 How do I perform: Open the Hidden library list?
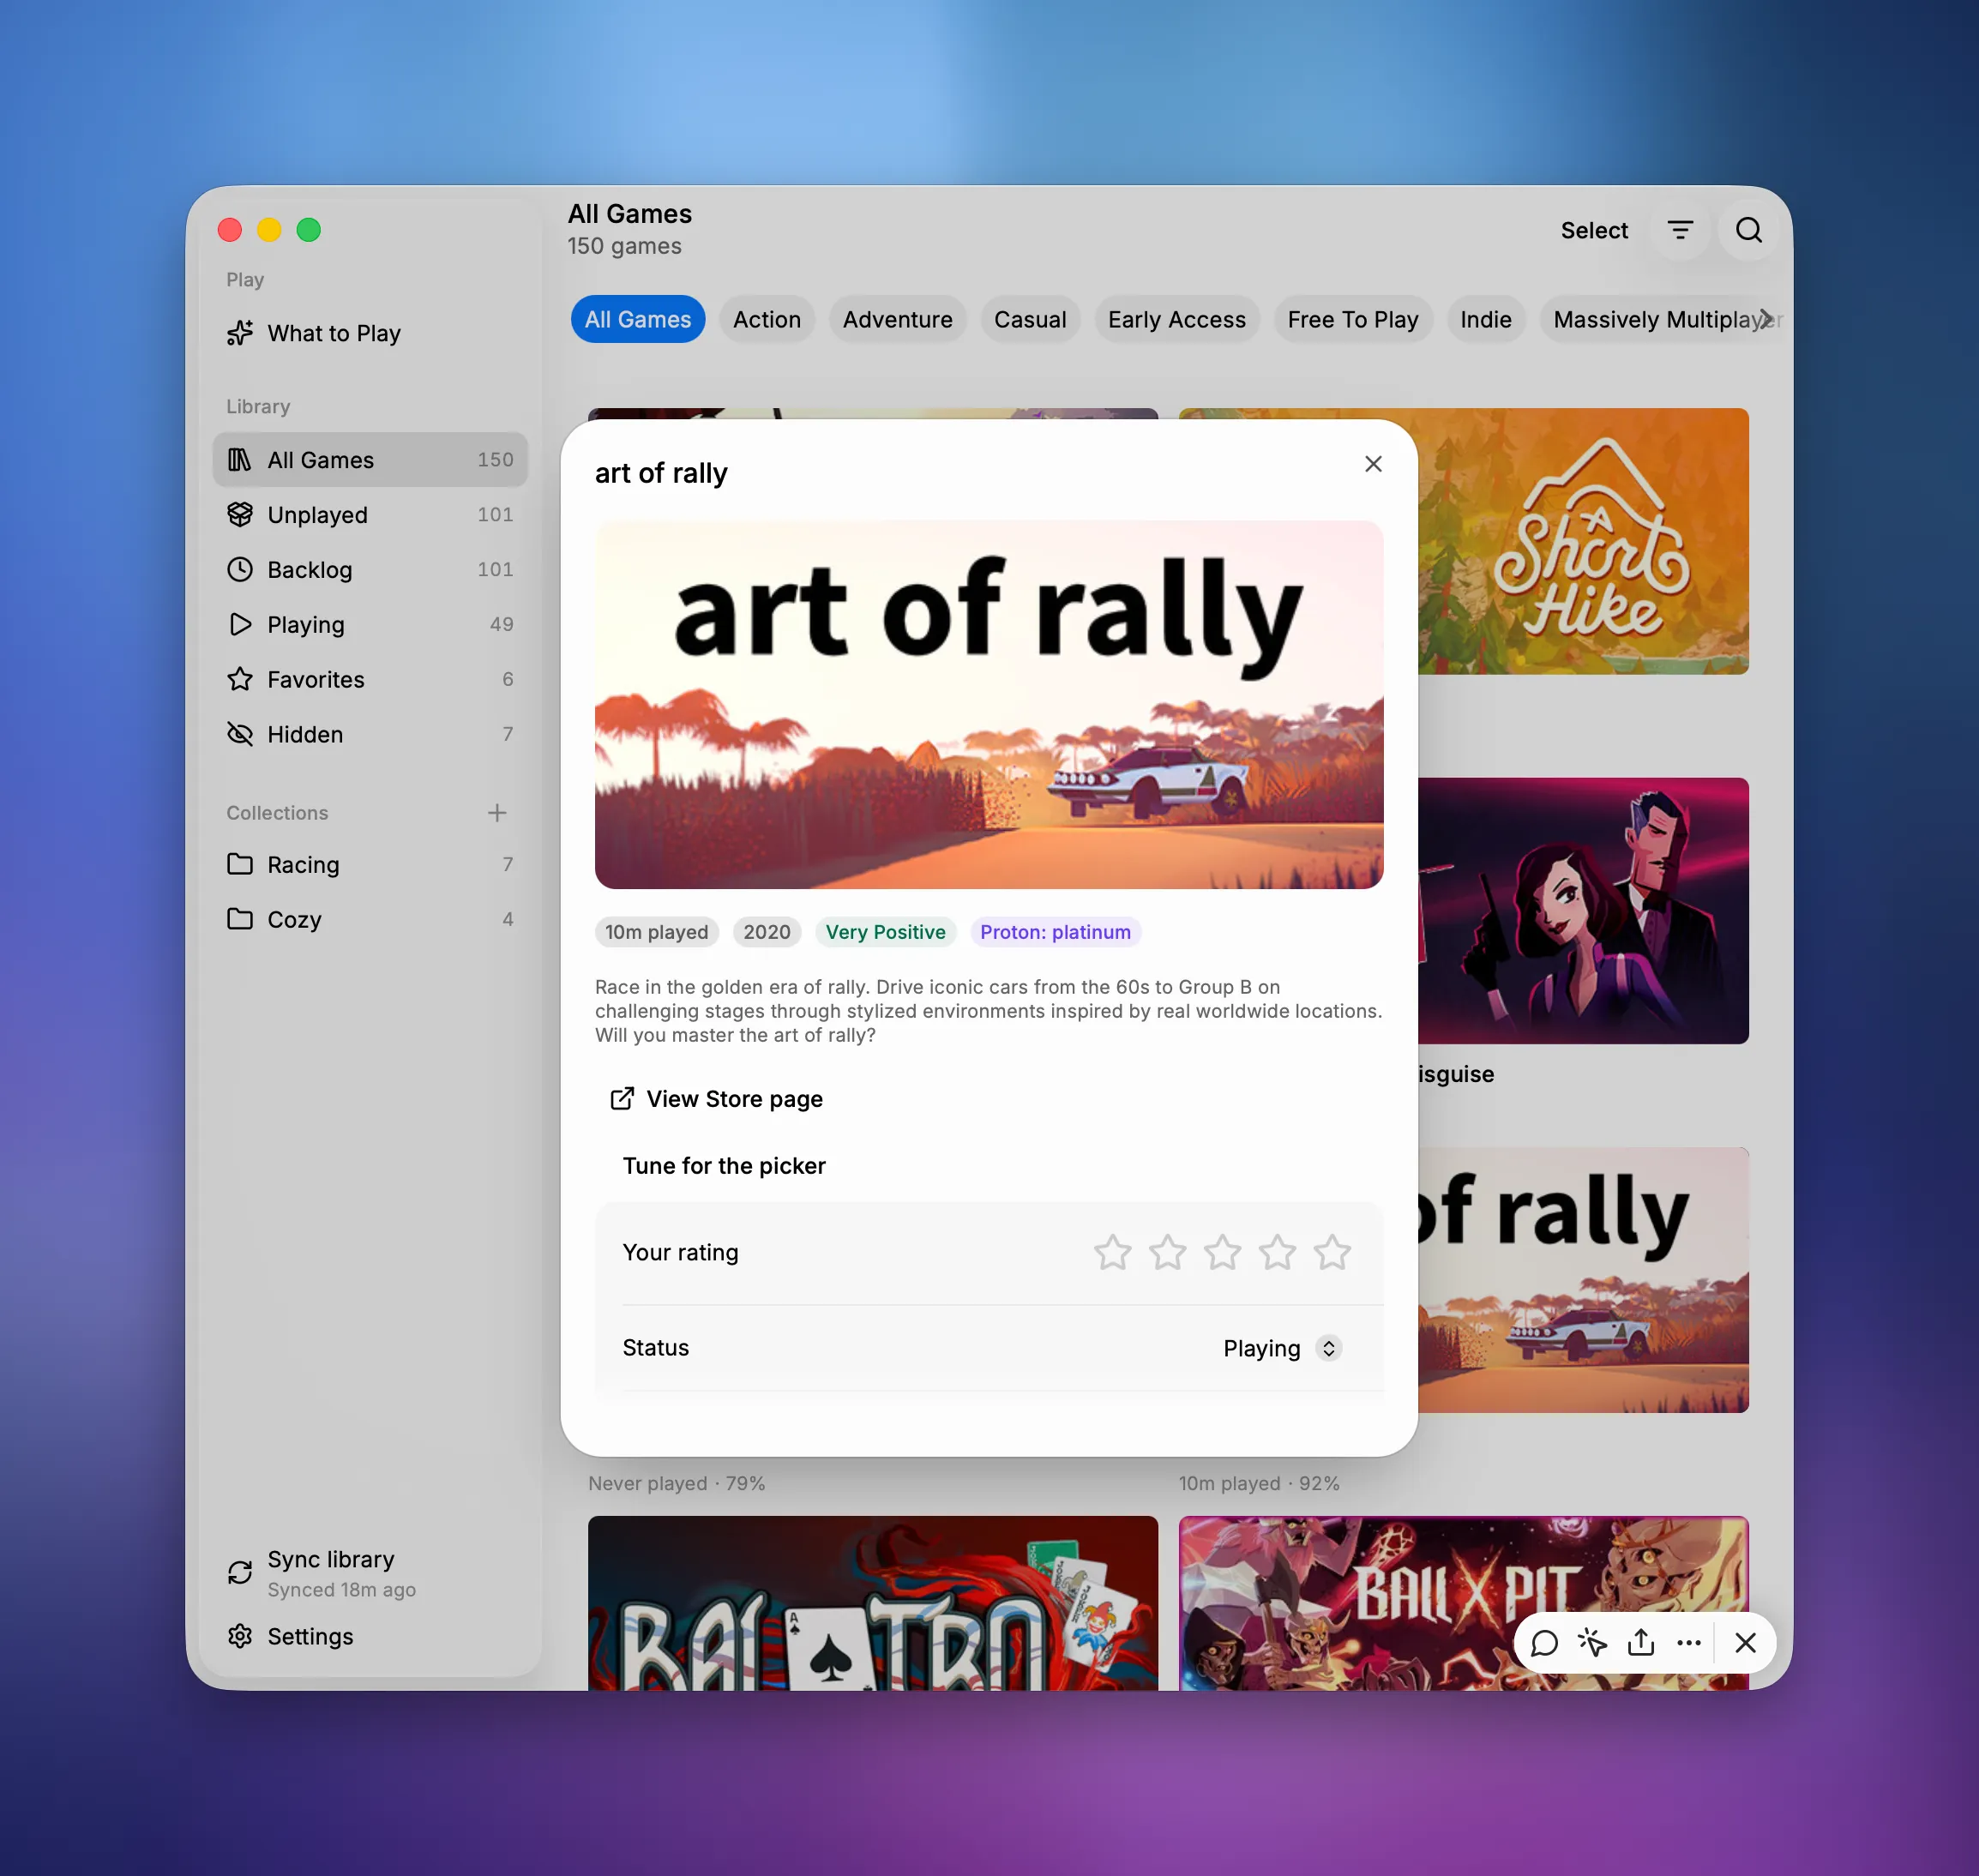[370, 735]
